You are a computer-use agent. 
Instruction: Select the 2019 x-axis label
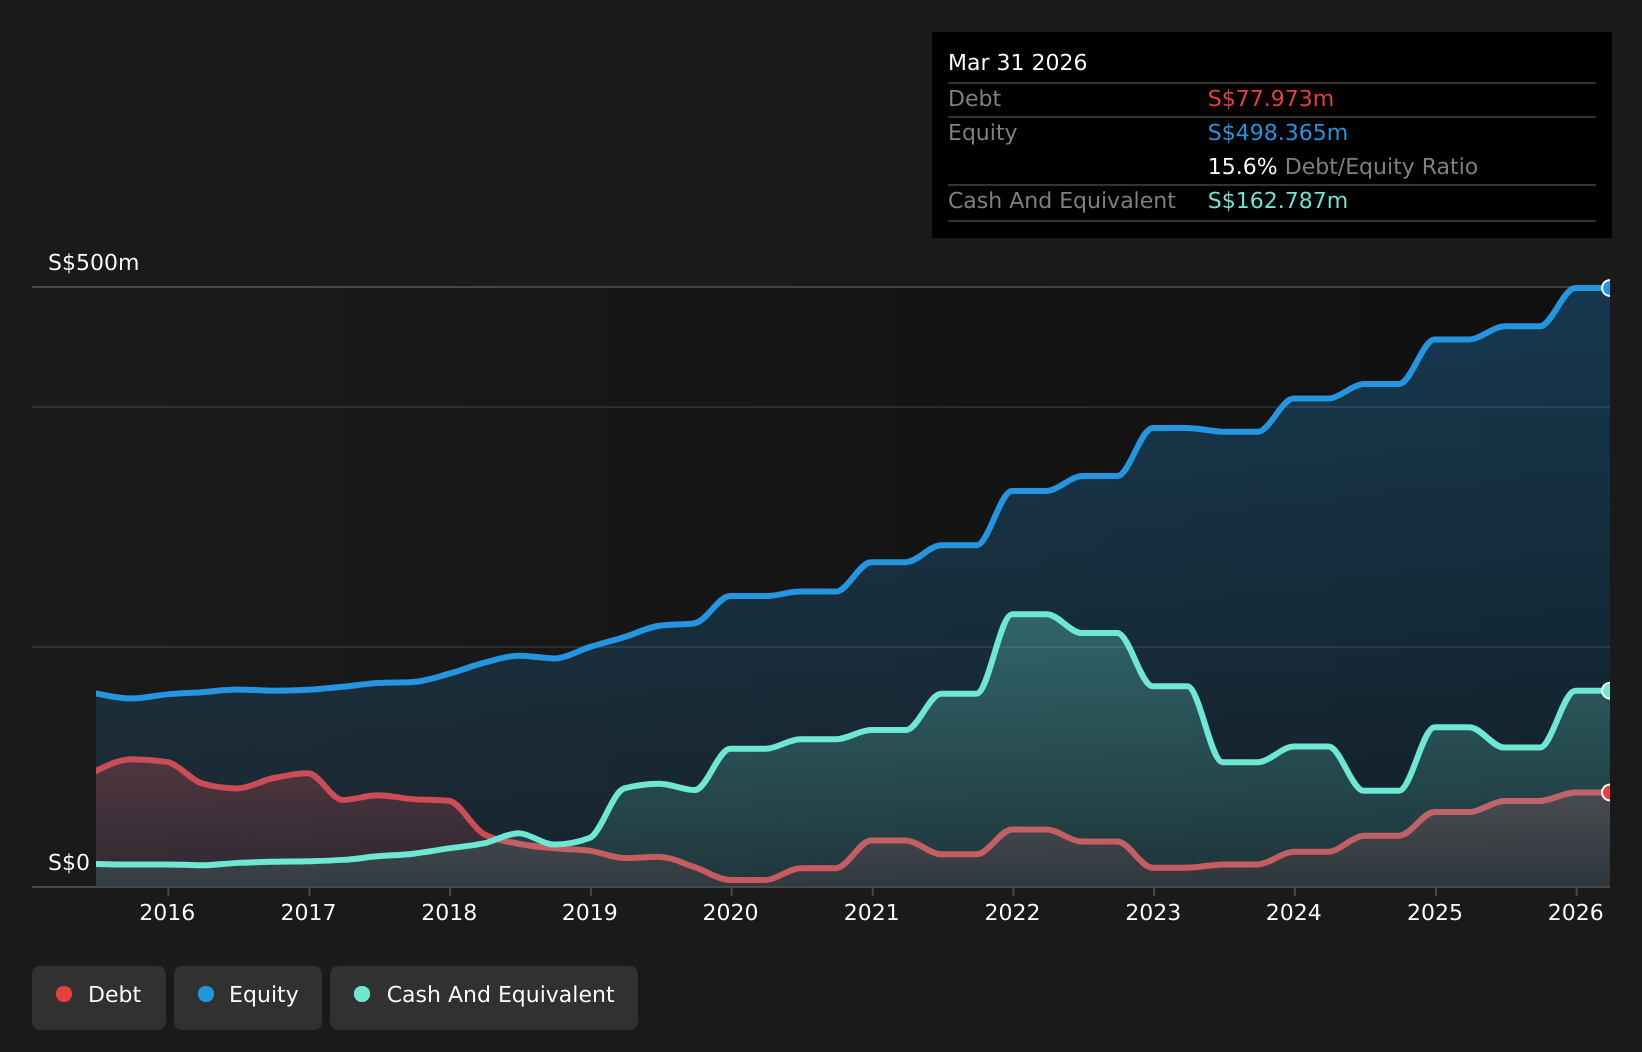[x=590, y=912]
